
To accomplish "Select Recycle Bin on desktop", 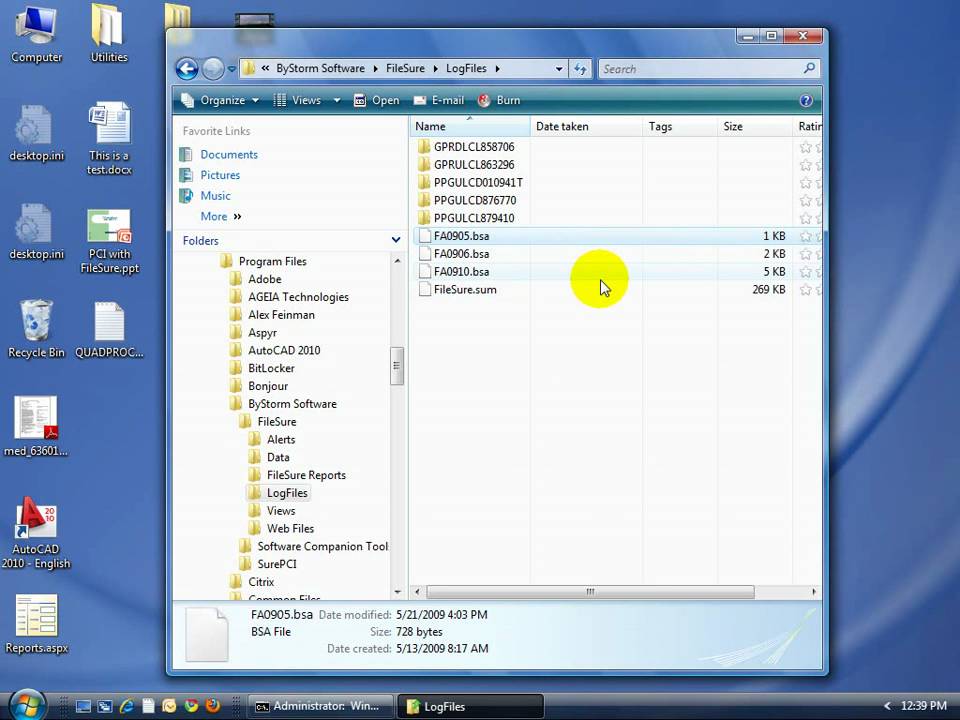I will pyautogui.click(x=36, y=329).
